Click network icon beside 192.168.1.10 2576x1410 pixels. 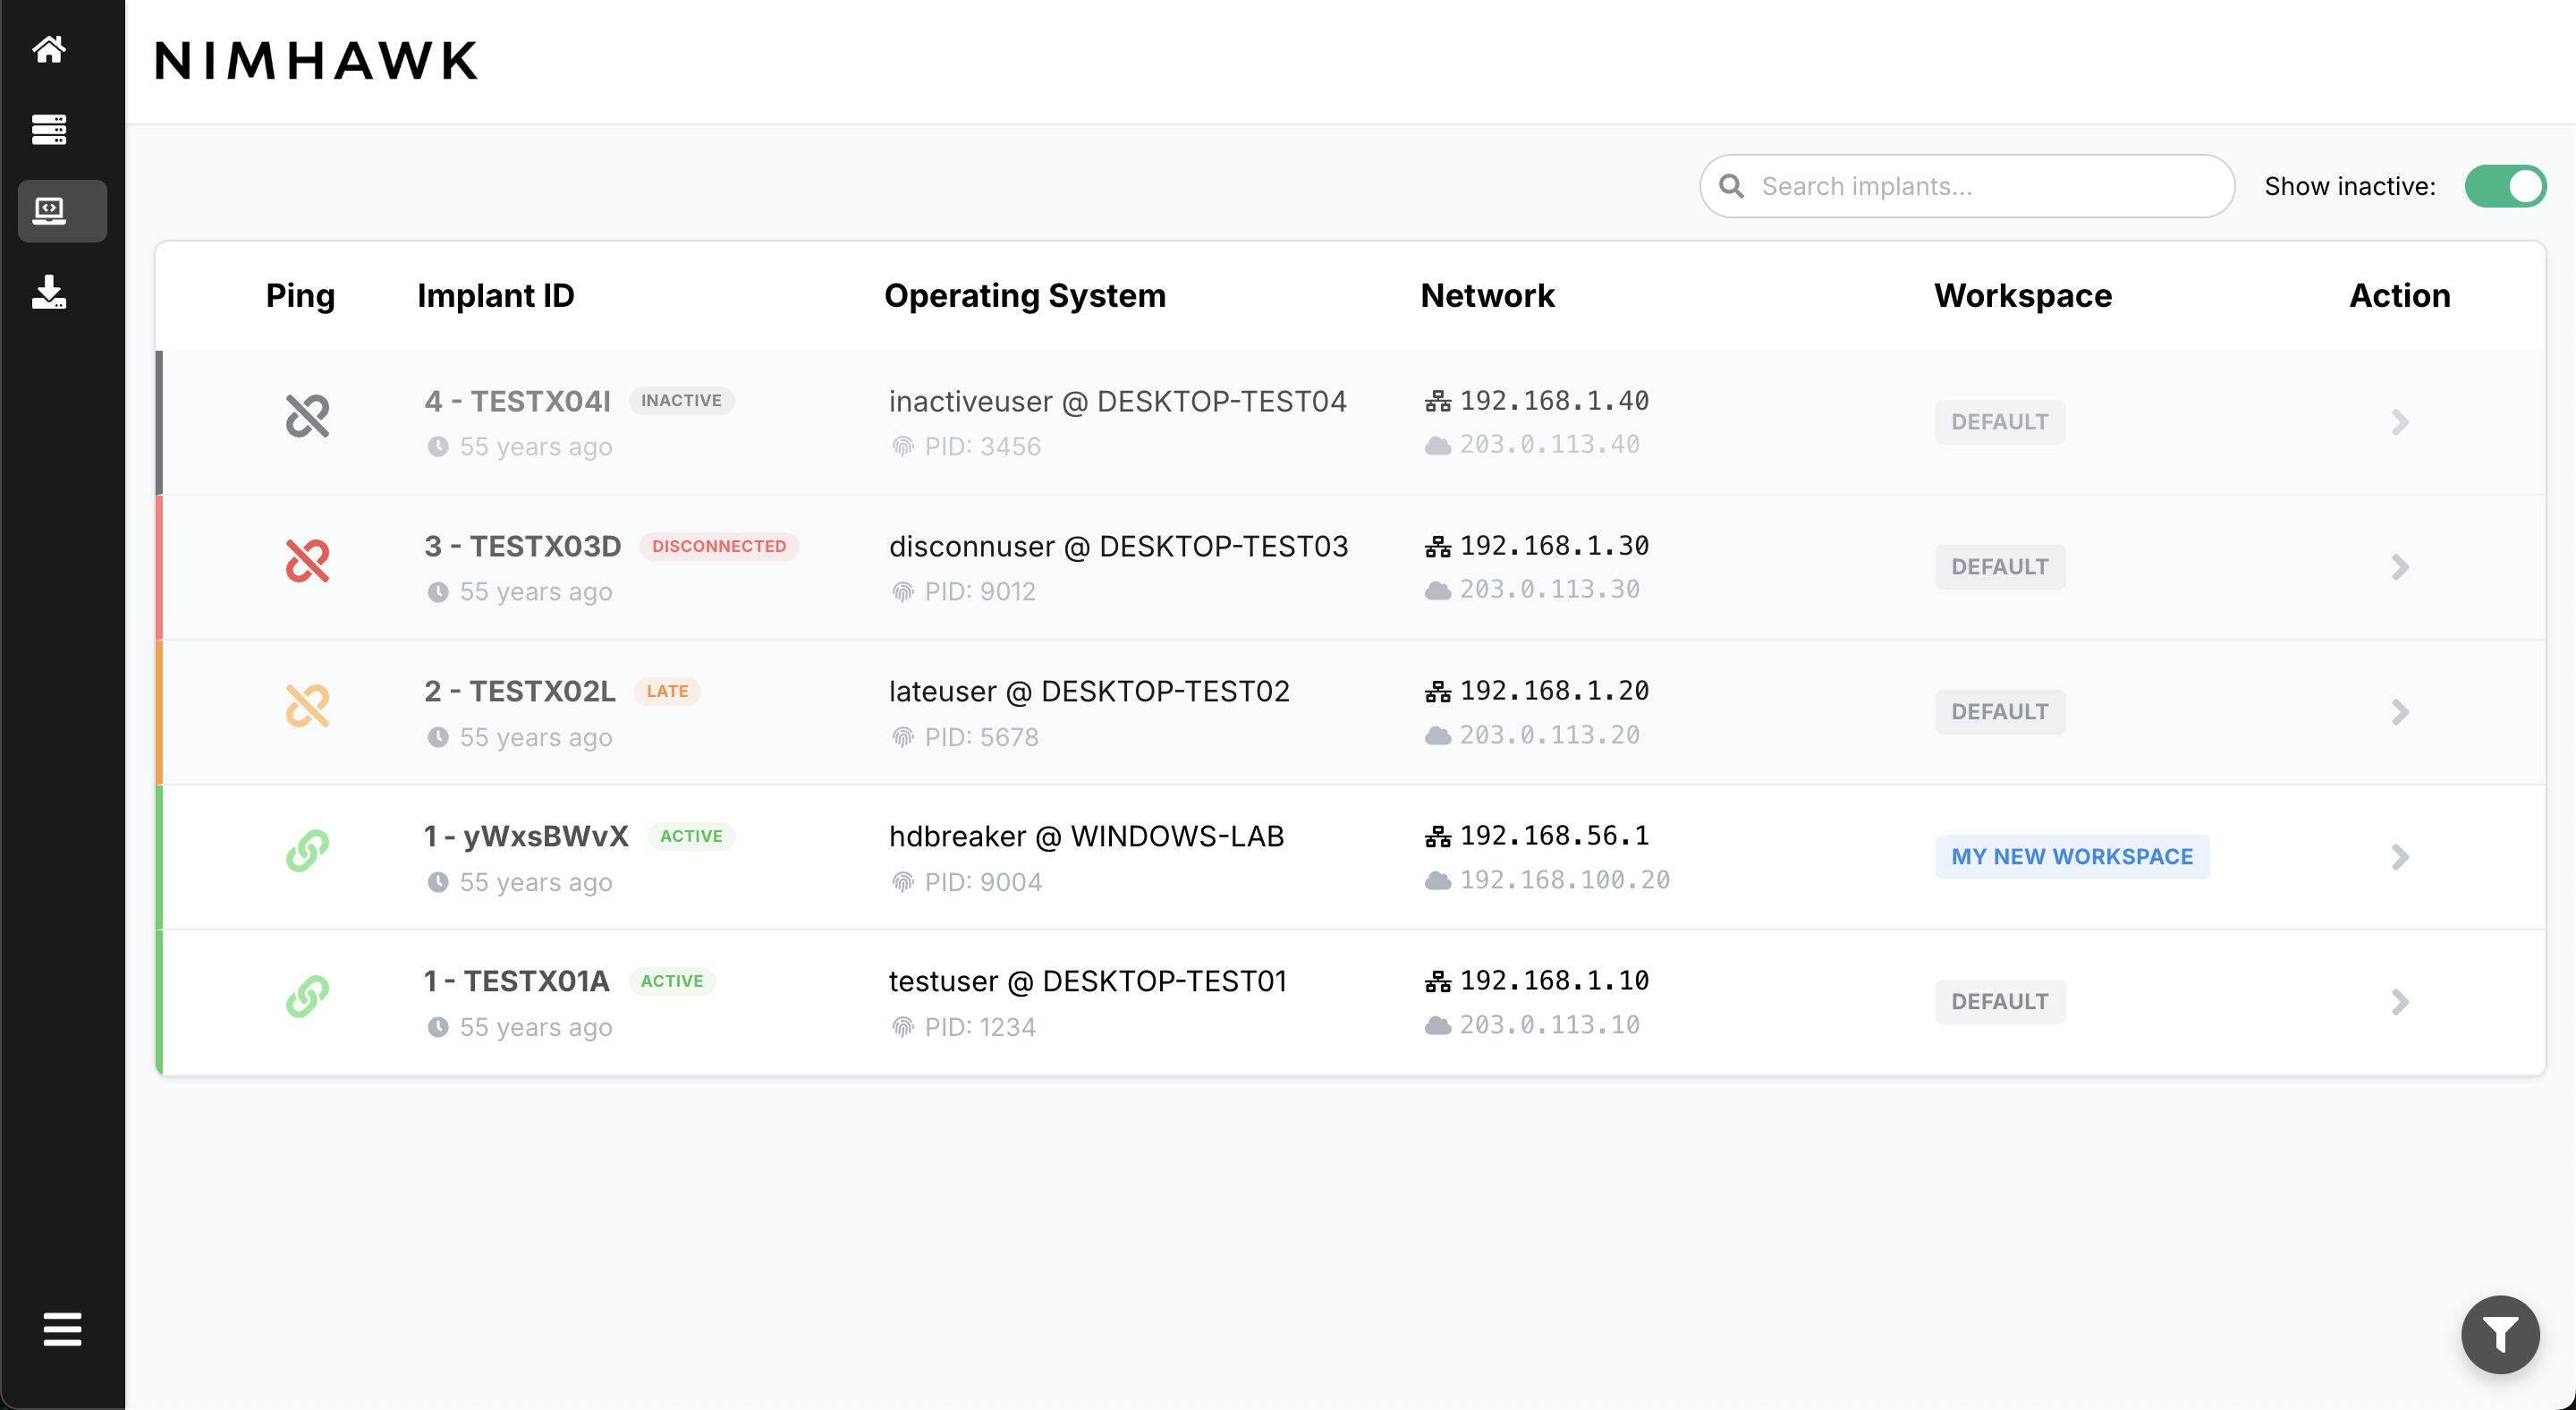pyautogui.click(x=1438, y=981)
